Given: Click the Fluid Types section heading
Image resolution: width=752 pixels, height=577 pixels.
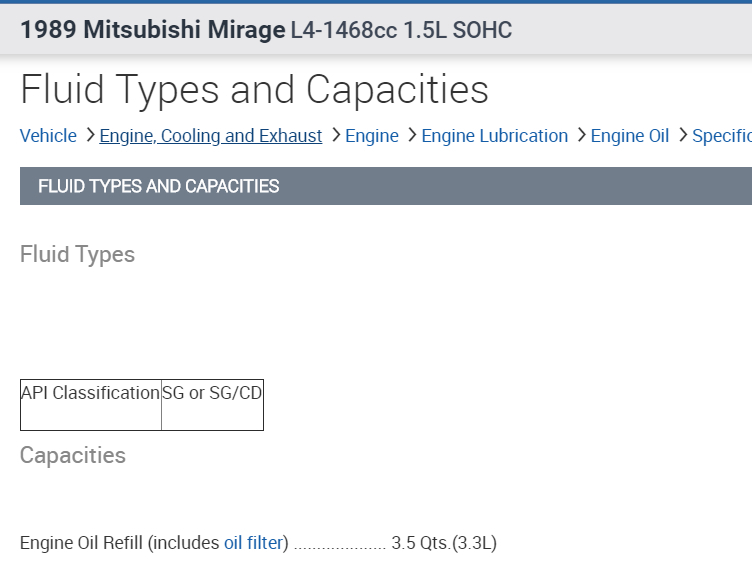Looking at the screenshot, I should click(77, 254).
